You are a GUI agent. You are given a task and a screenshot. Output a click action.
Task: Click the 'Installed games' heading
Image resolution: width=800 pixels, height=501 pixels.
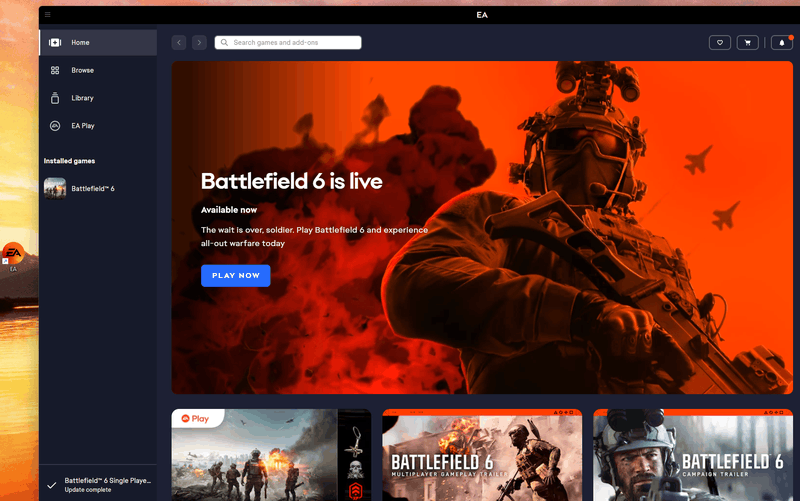click(x=69, y=161)
